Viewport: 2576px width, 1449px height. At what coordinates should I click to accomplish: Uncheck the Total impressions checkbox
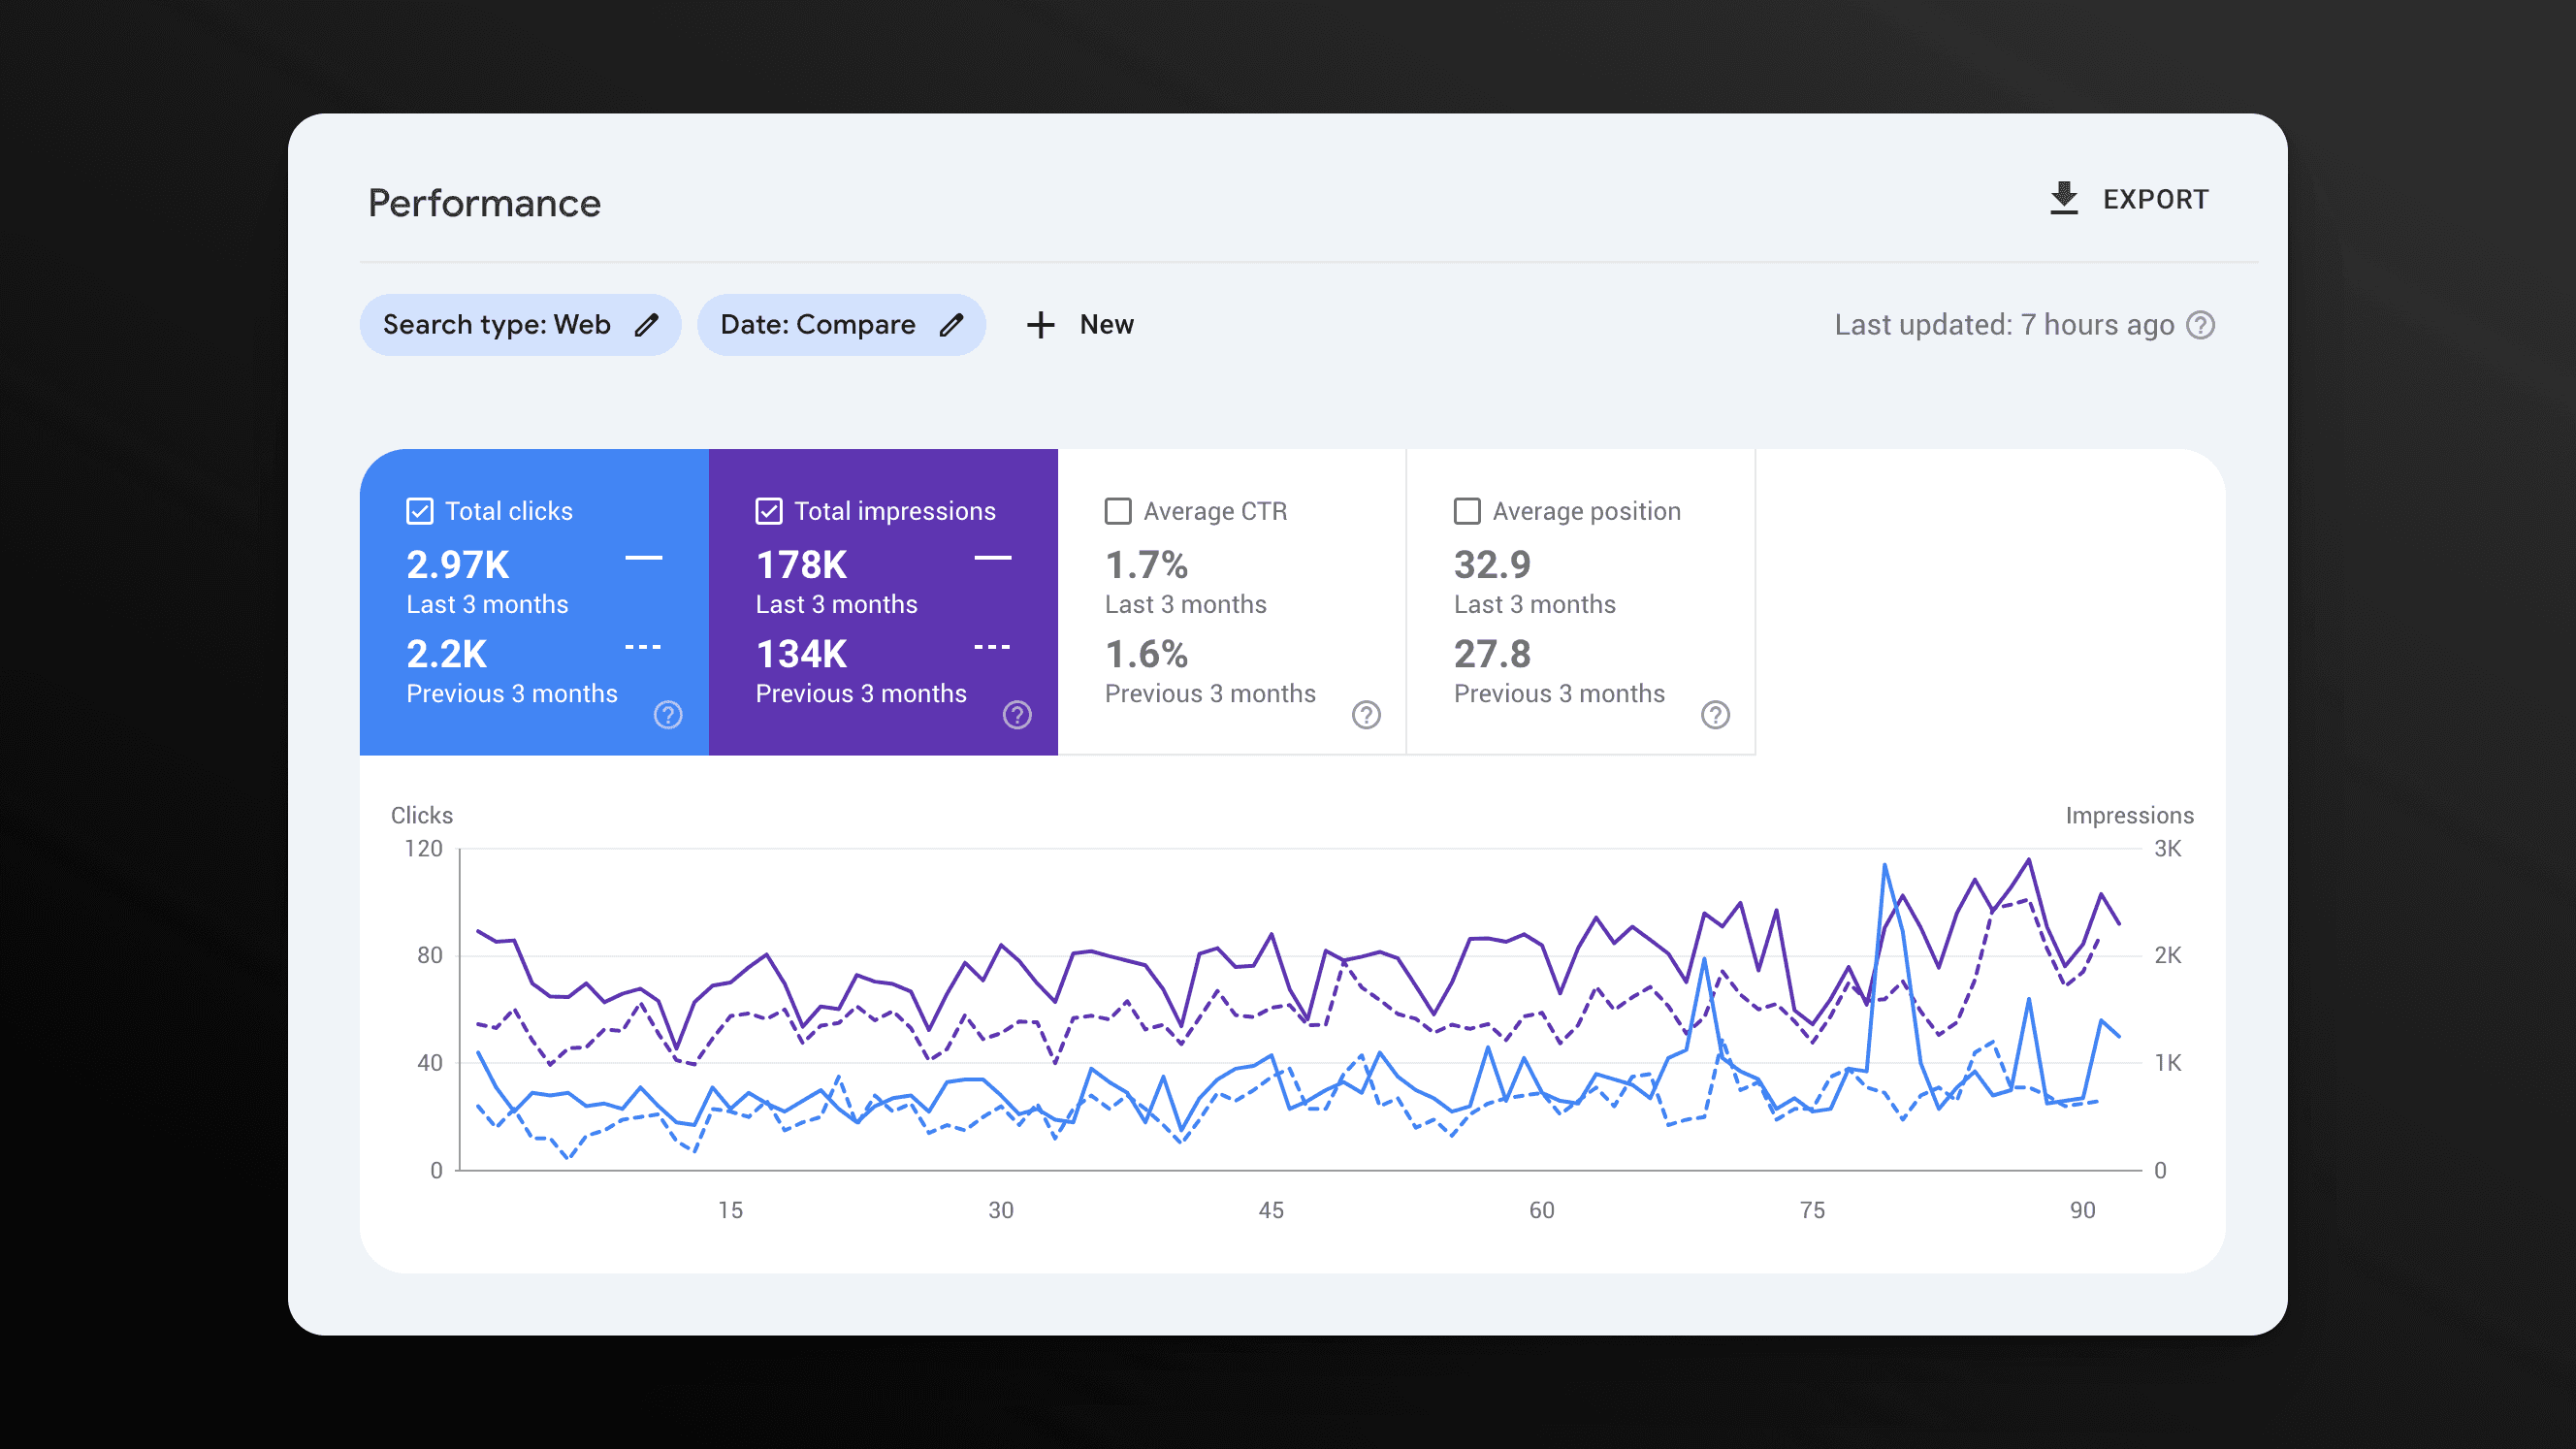pos(768,510)
